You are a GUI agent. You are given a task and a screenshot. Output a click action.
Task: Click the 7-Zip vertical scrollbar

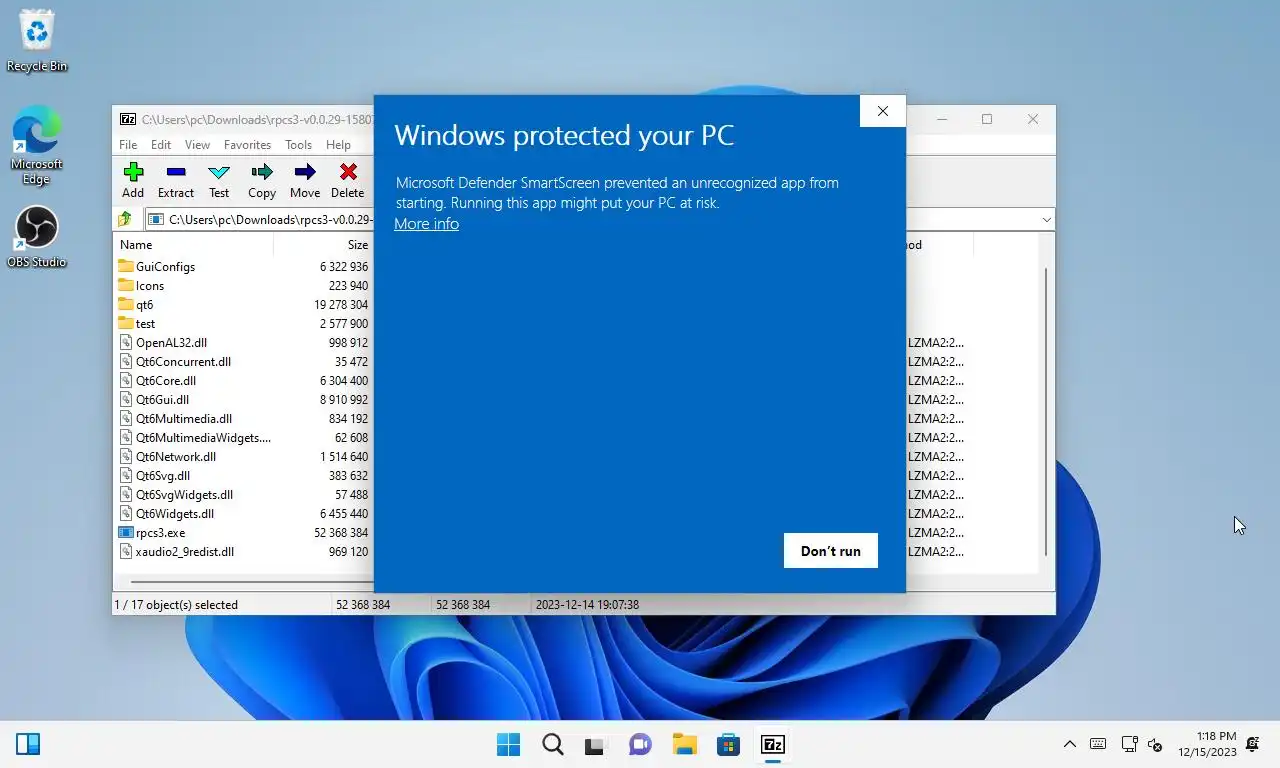click(1046, 411)
